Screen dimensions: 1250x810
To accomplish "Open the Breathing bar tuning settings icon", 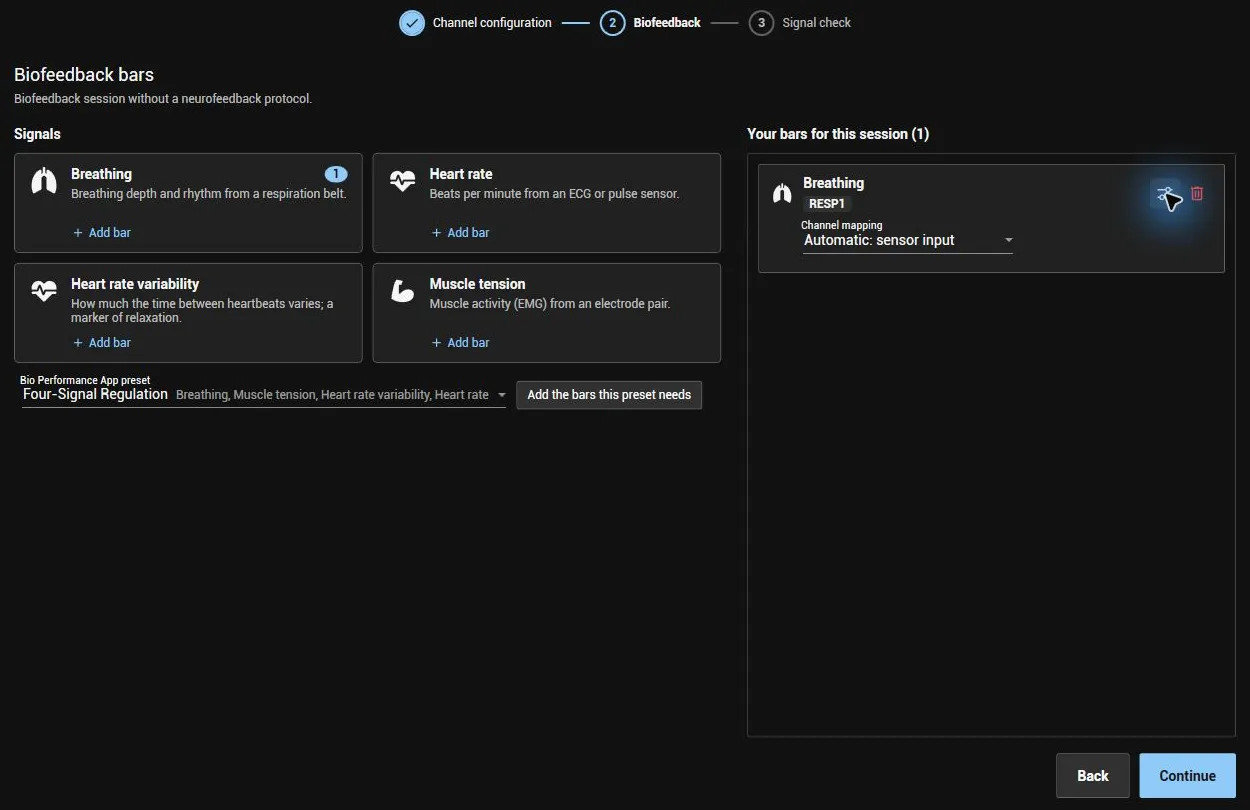I will [1166, 194].
